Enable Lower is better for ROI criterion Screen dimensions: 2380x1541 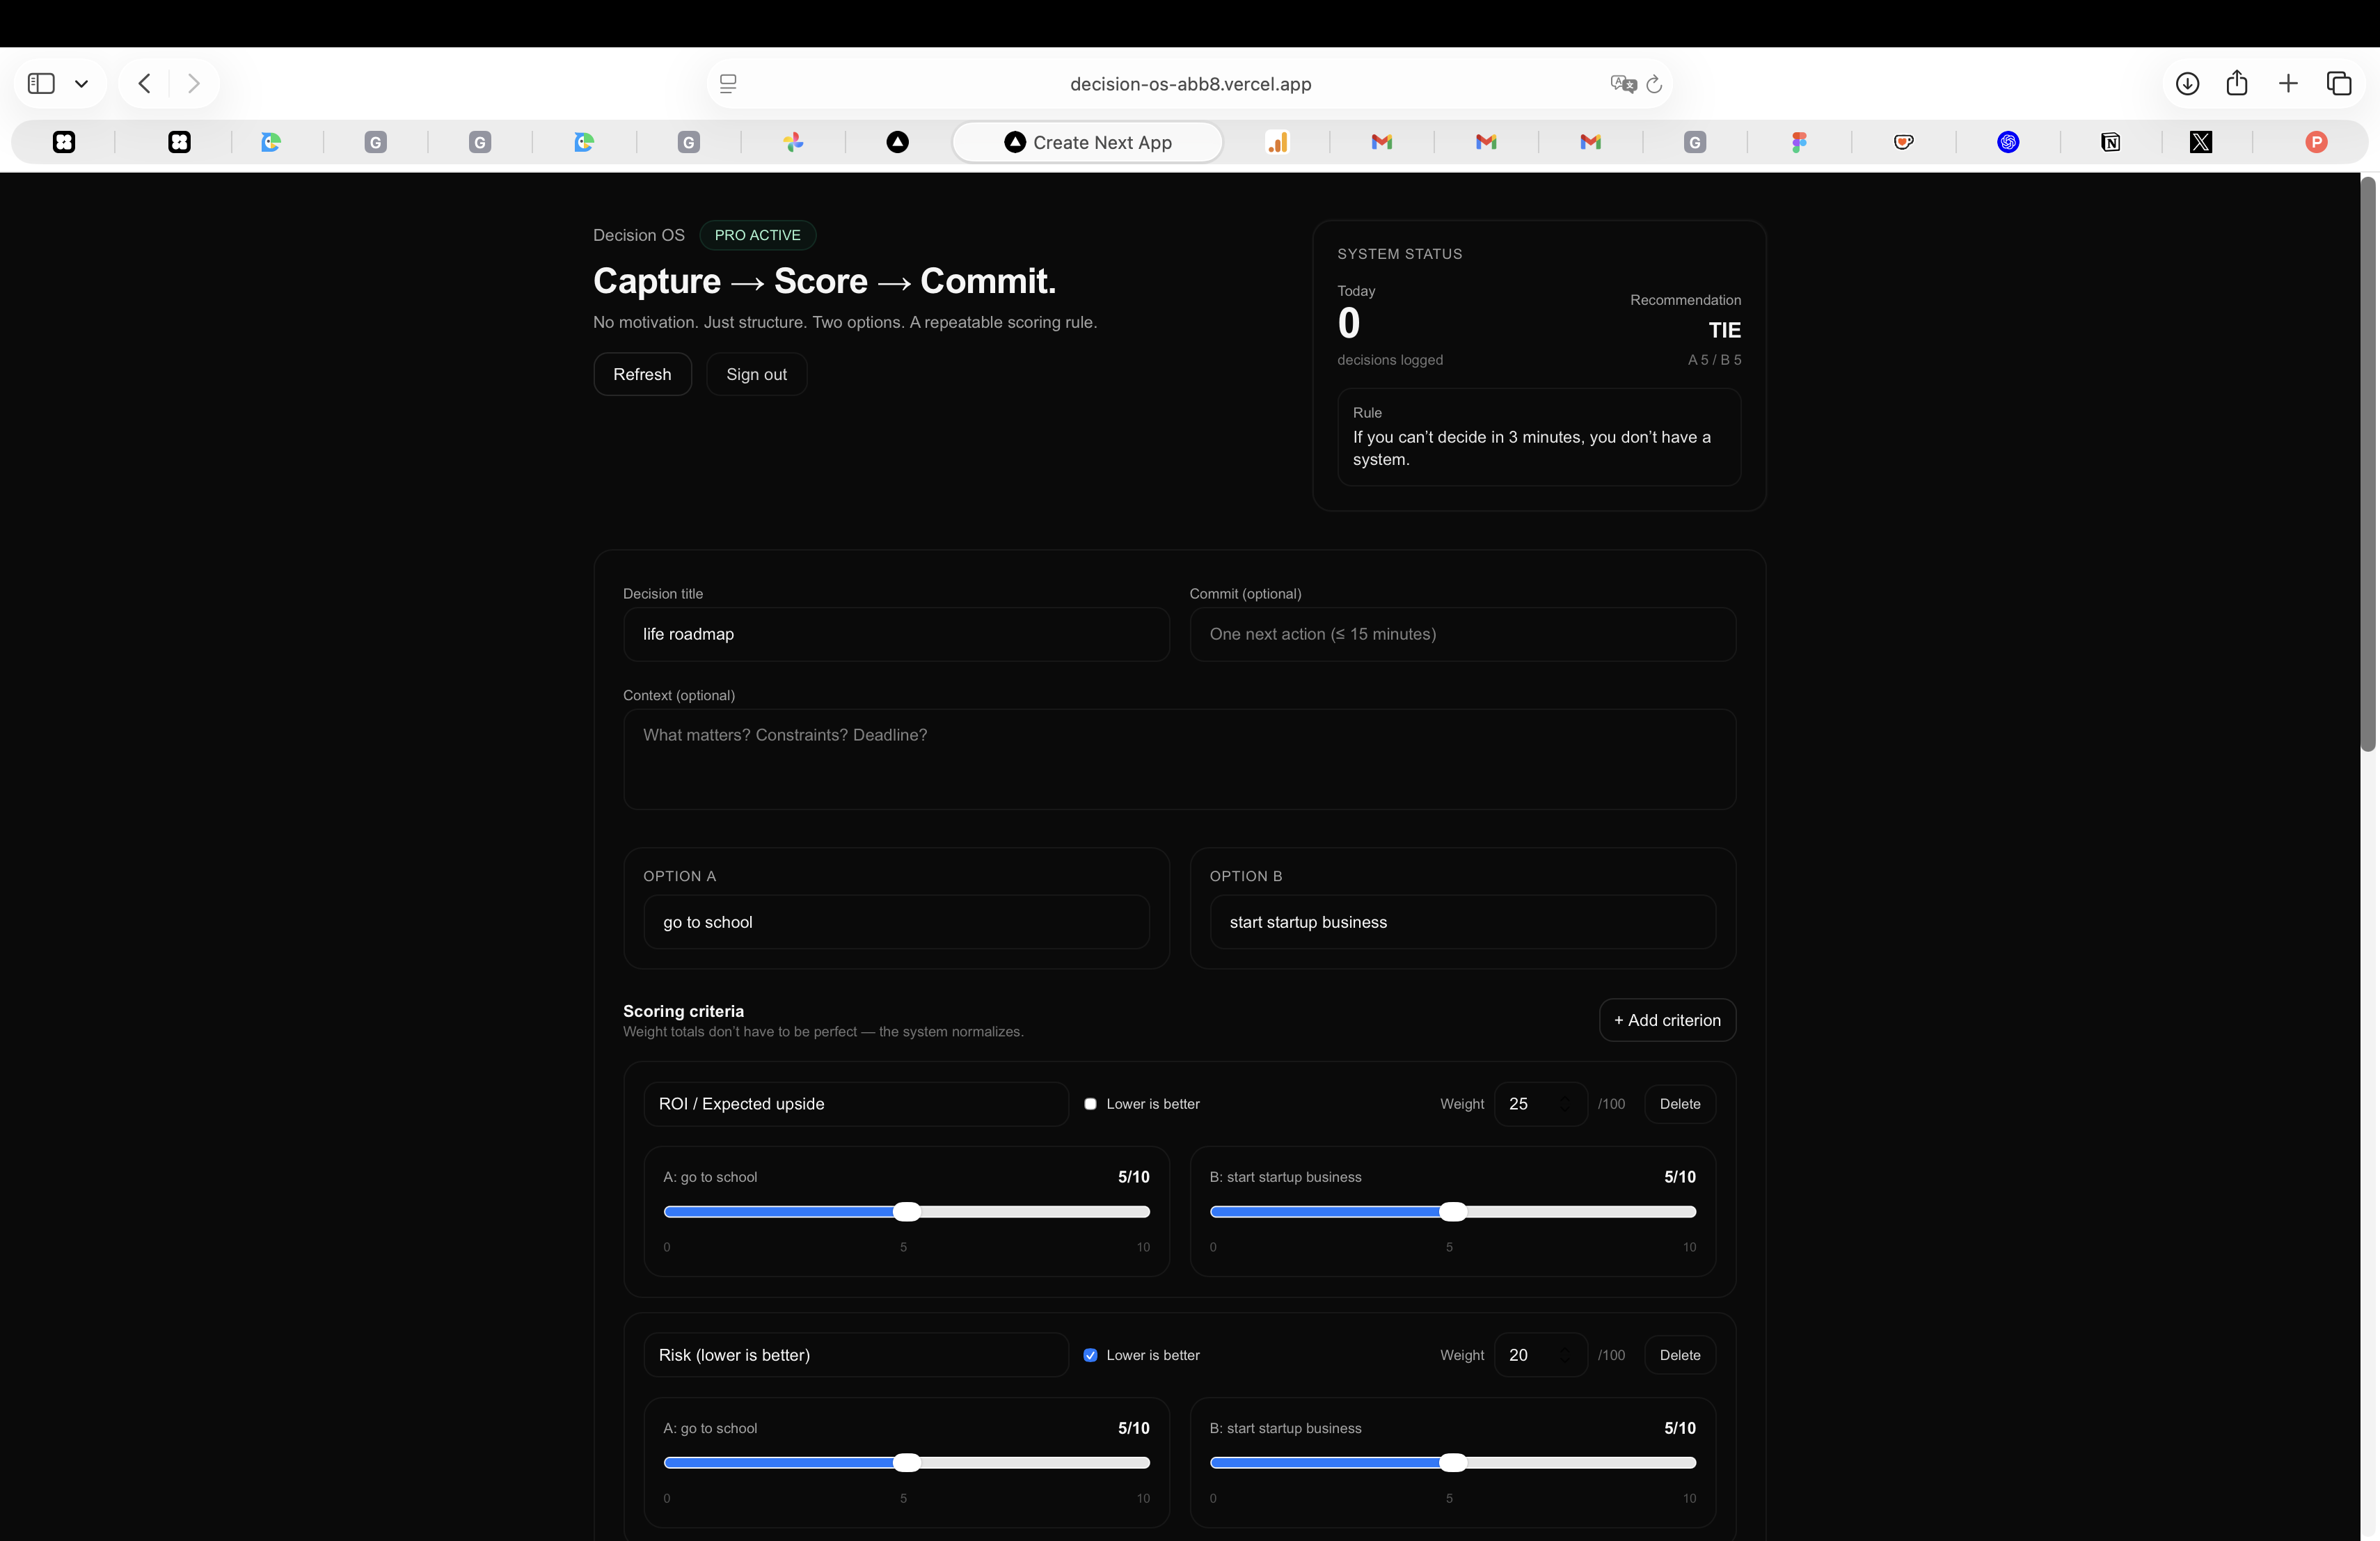[x=1091, y=1104]
